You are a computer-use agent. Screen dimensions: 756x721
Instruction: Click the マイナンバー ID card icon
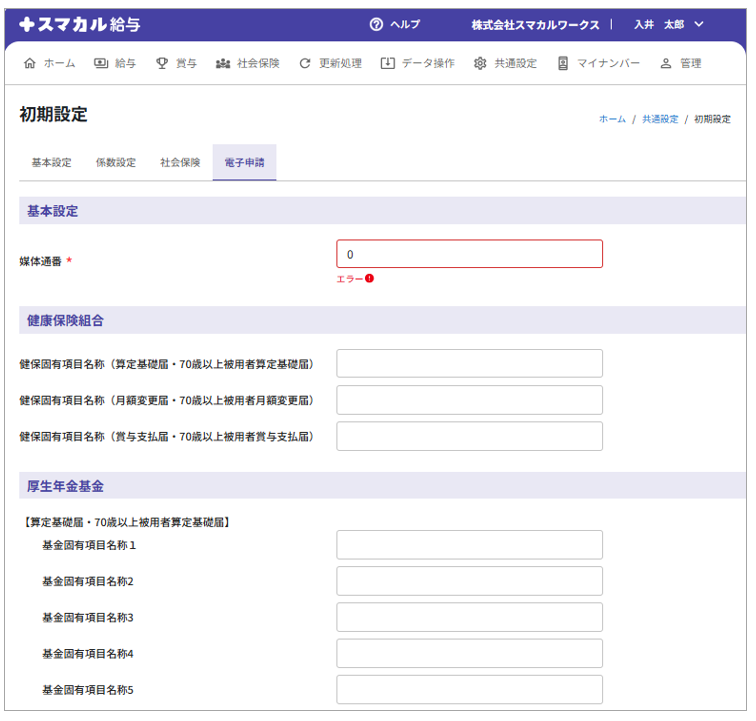click(563, 63)
